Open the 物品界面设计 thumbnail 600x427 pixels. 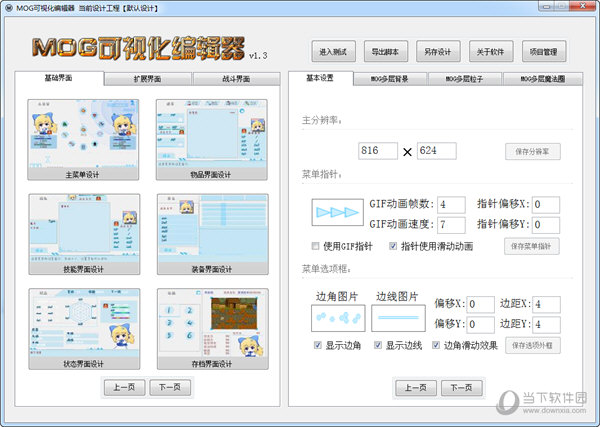point(212,140)
